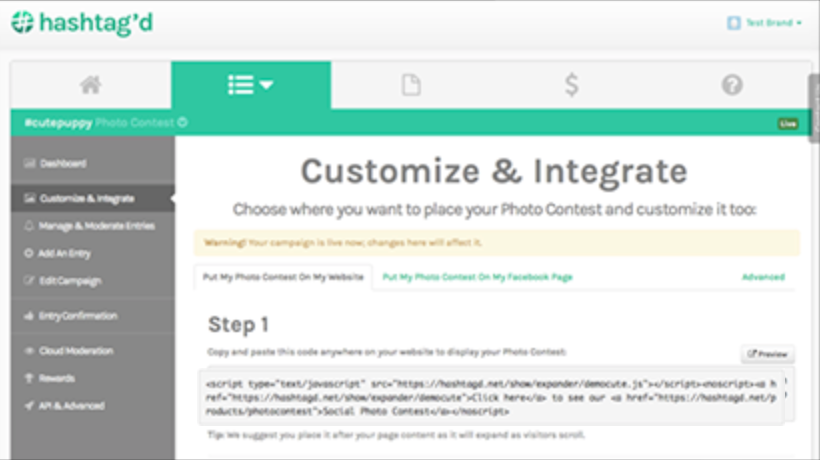Click the Customize & Integrate page heading
The image size is (820, 460).
pos(494,171)
